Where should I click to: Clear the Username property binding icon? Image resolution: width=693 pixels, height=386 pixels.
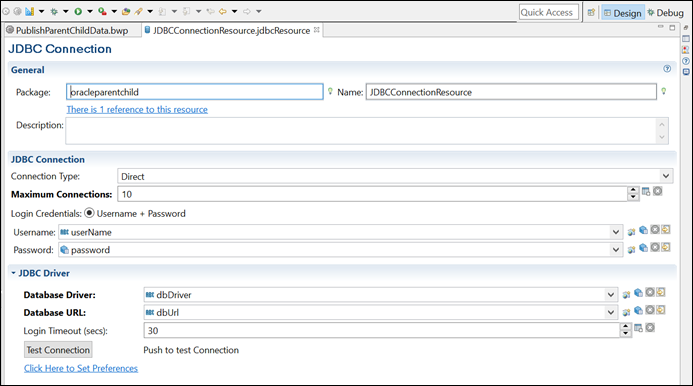tap(655, 229)
